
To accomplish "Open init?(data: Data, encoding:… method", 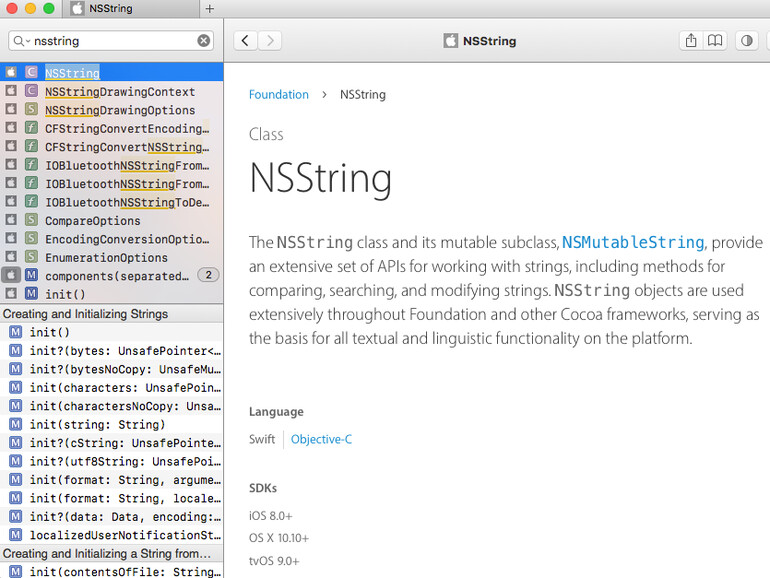I will click(x=111, y=517).
